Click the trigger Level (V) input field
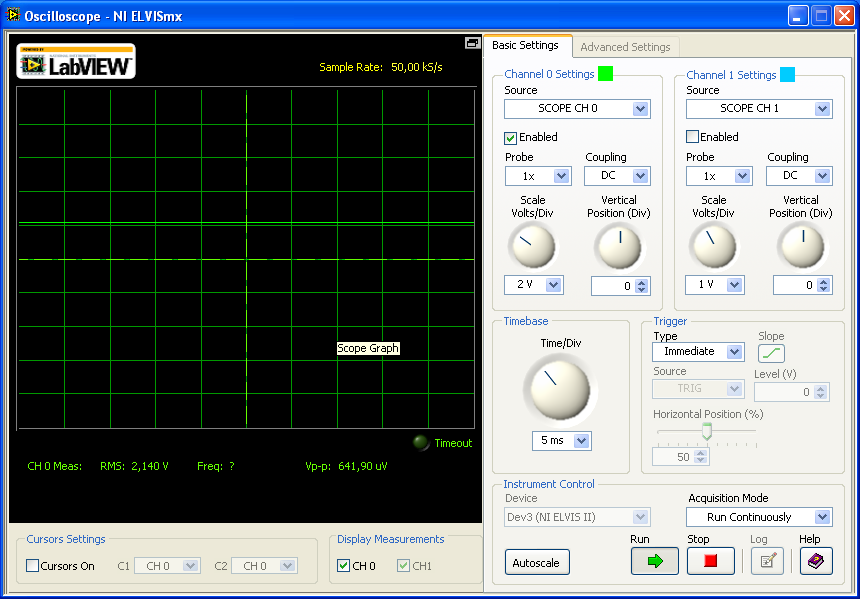860x599 pixels. (785, 392)
